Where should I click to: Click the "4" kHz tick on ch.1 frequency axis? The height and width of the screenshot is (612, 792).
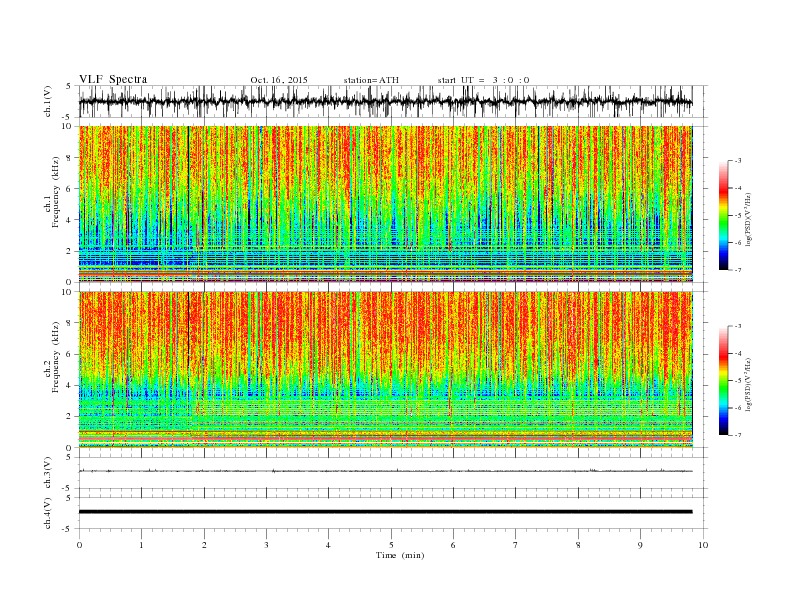click(70, 220)
